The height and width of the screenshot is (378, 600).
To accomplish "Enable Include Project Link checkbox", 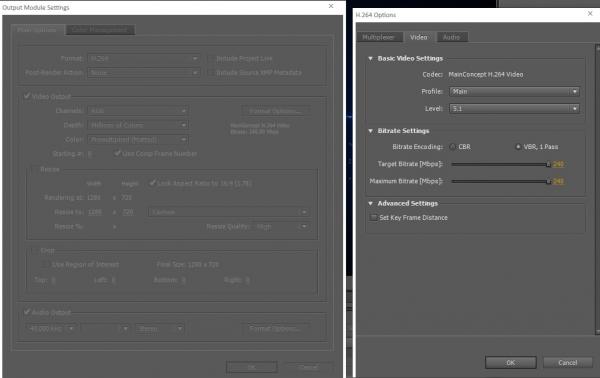I will pos(210,59).
